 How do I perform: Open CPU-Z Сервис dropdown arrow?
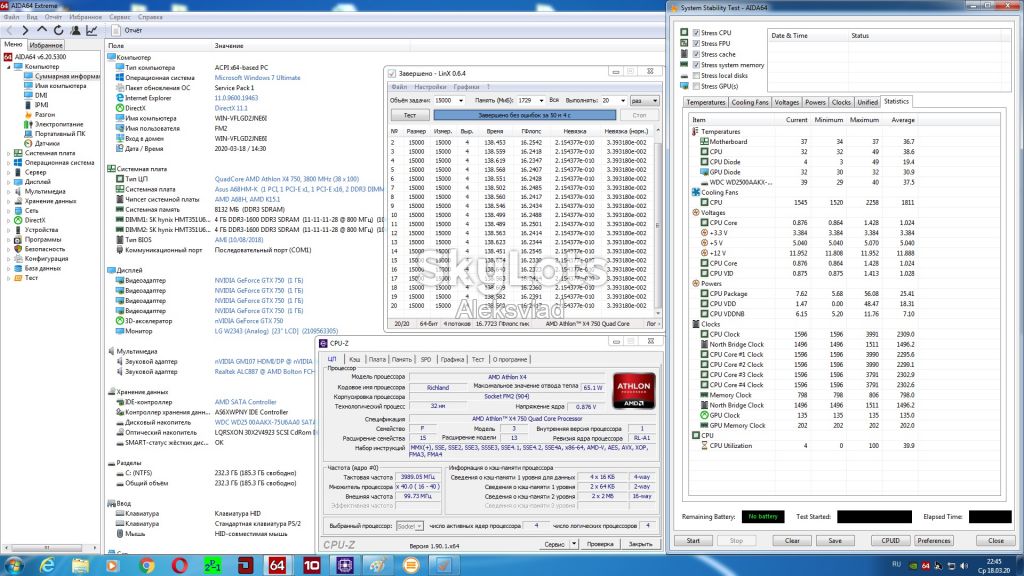[x=574, y=544]
